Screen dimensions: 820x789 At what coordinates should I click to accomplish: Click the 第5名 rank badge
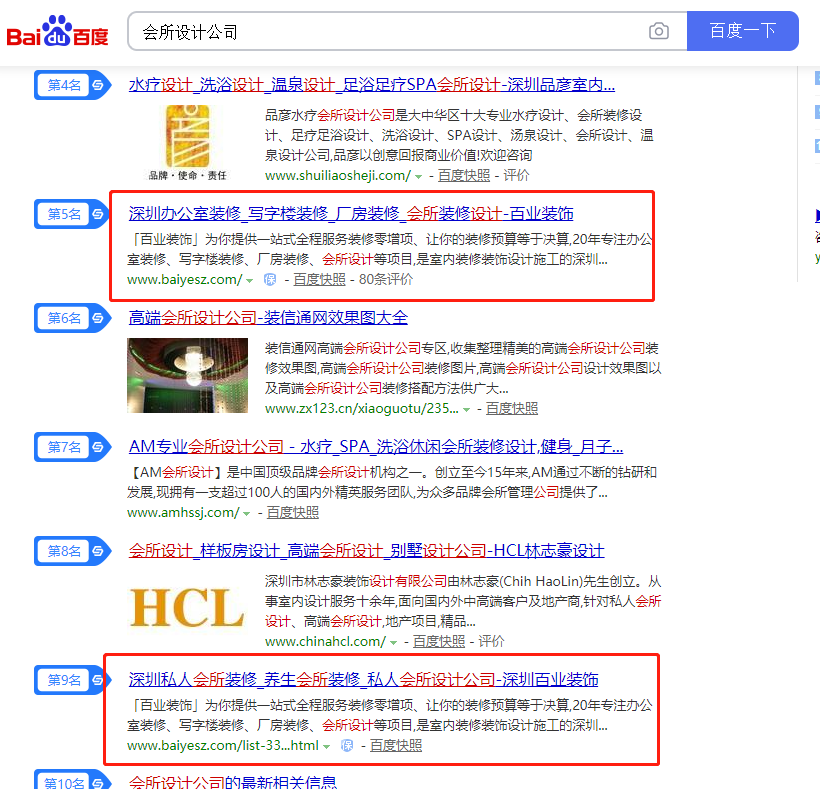coord(73,214)
